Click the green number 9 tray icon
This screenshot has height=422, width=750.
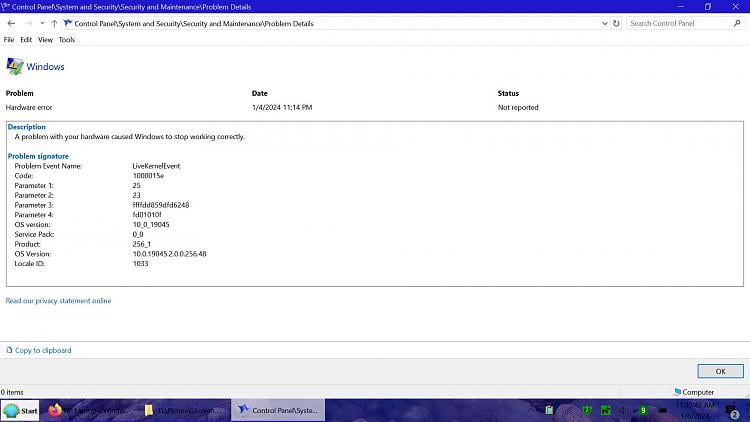tap(643, 410)
